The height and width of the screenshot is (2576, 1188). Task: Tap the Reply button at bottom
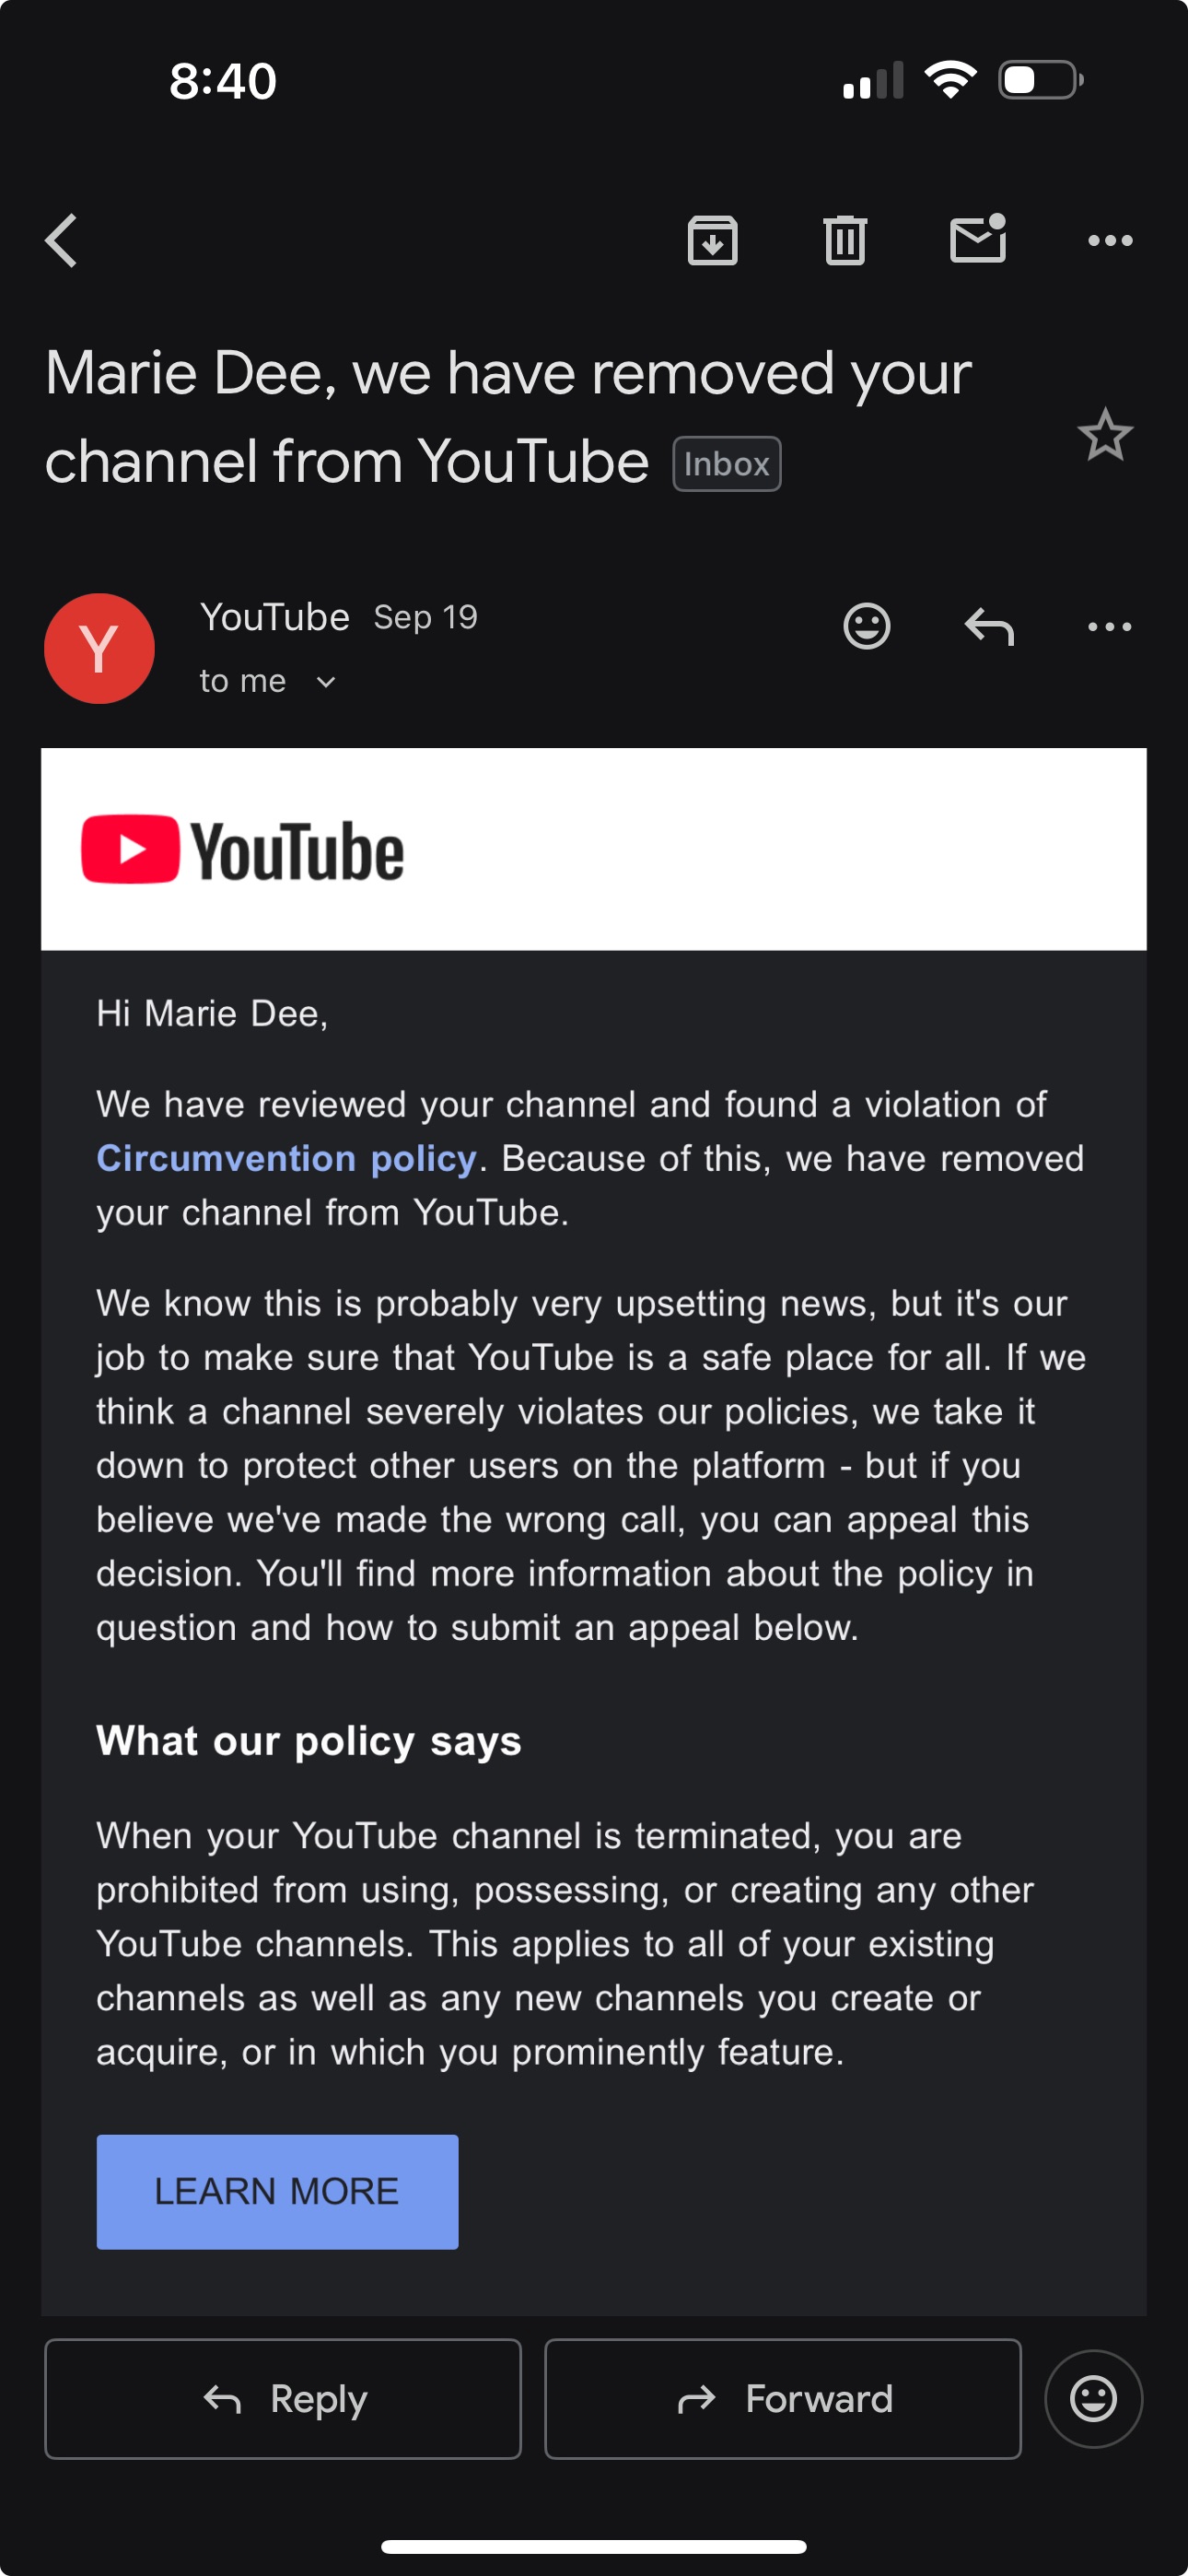[283, 2398]
